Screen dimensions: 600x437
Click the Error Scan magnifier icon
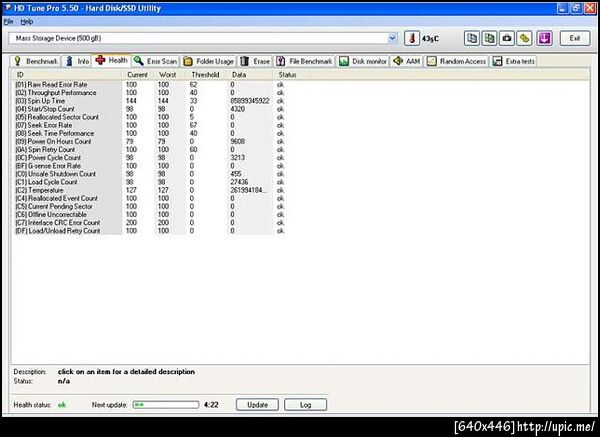(139, 61)
